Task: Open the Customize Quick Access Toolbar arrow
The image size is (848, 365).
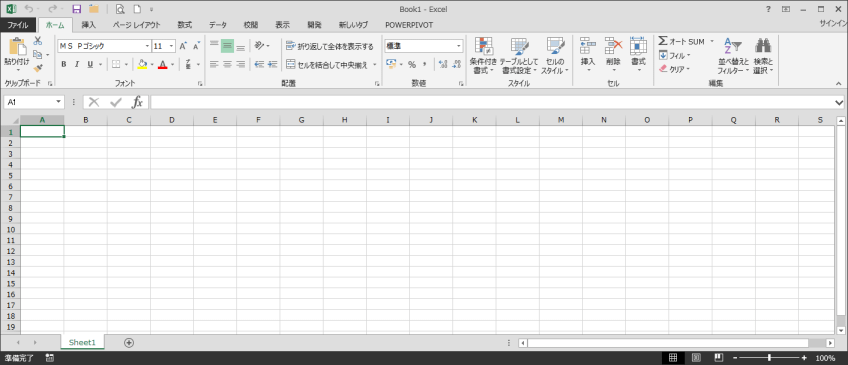Action: pos(151,10)
